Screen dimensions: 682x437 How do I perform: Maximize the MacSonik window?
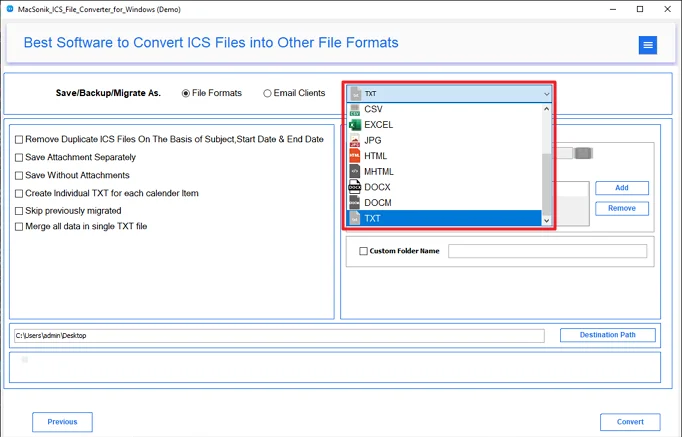coord(640,9)
